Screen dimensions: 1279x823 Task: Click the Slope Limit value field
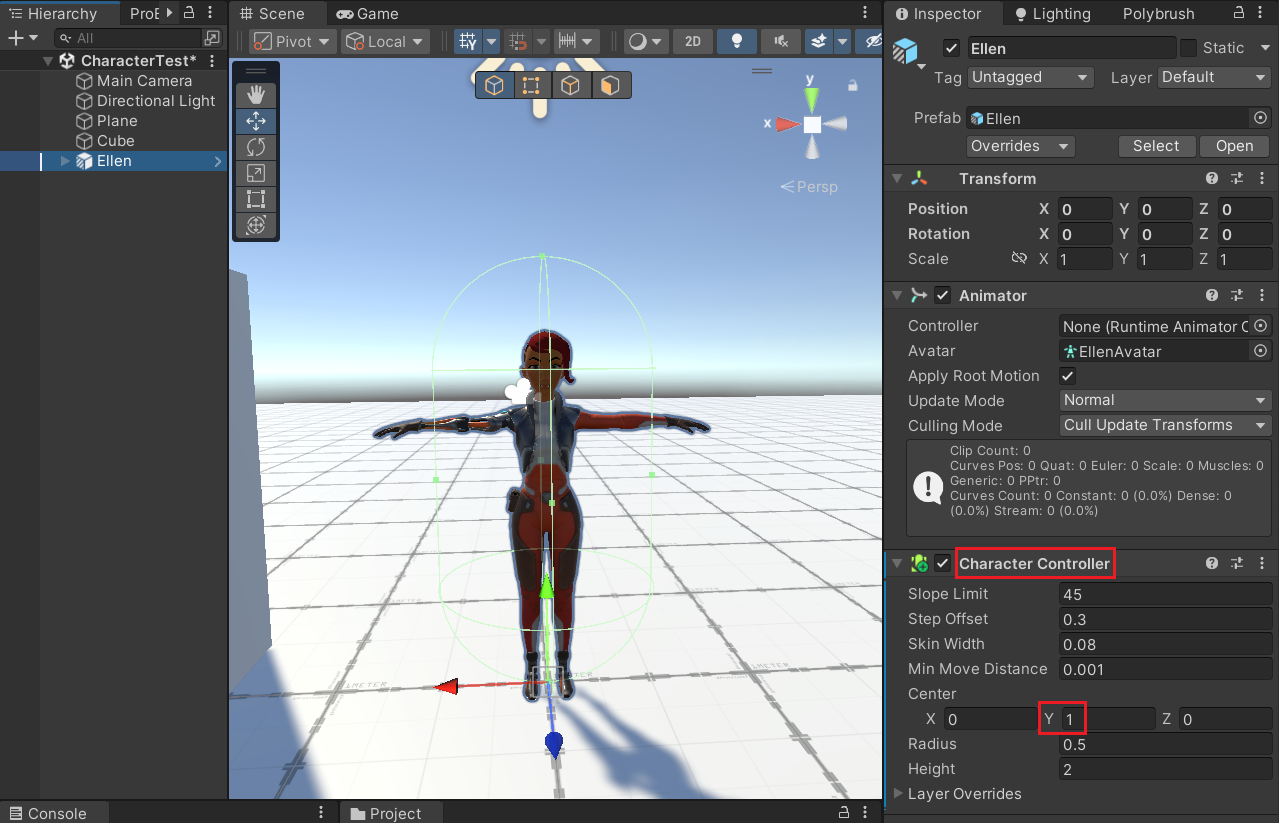tap(1166, 594)
